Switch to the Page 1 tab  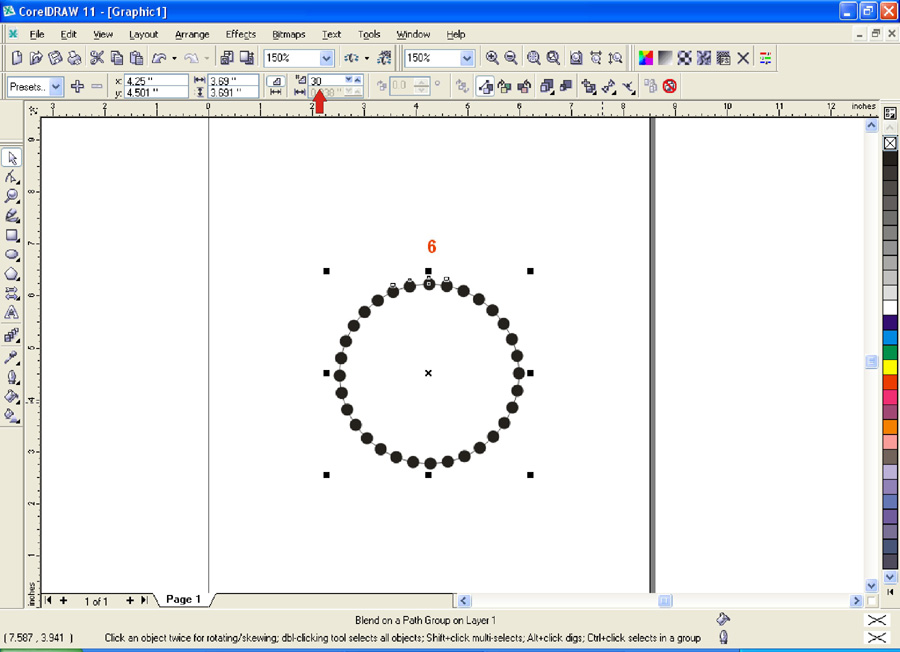coord(184,599)
